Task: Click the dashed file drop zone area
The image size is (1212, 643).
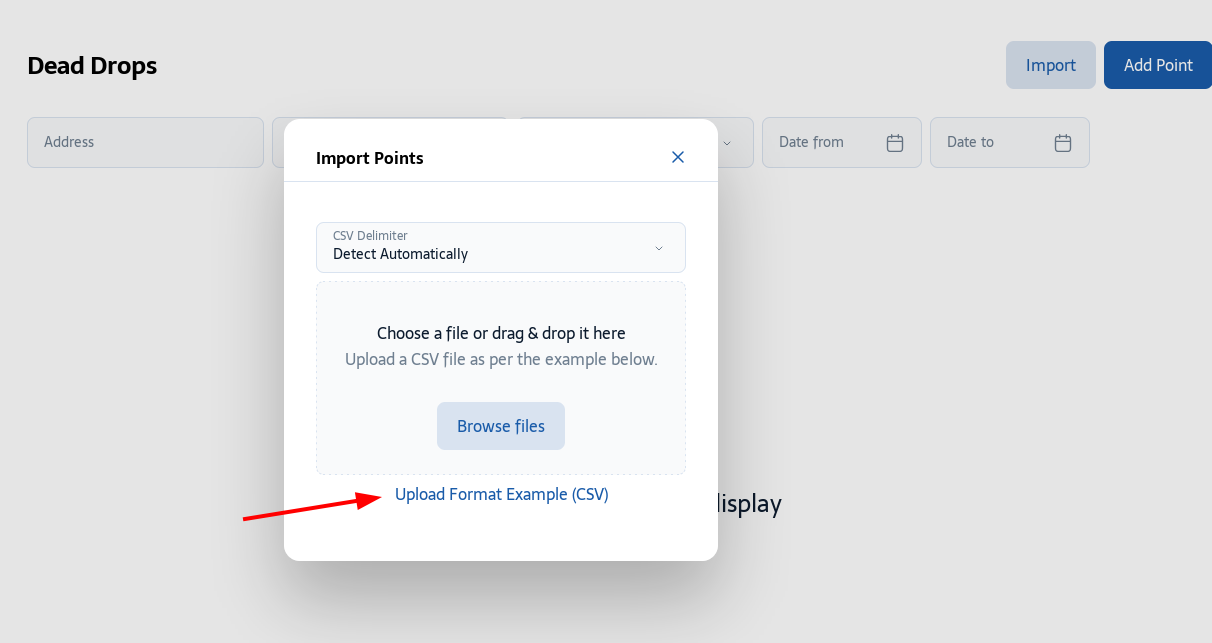Action: click(501, 378)
